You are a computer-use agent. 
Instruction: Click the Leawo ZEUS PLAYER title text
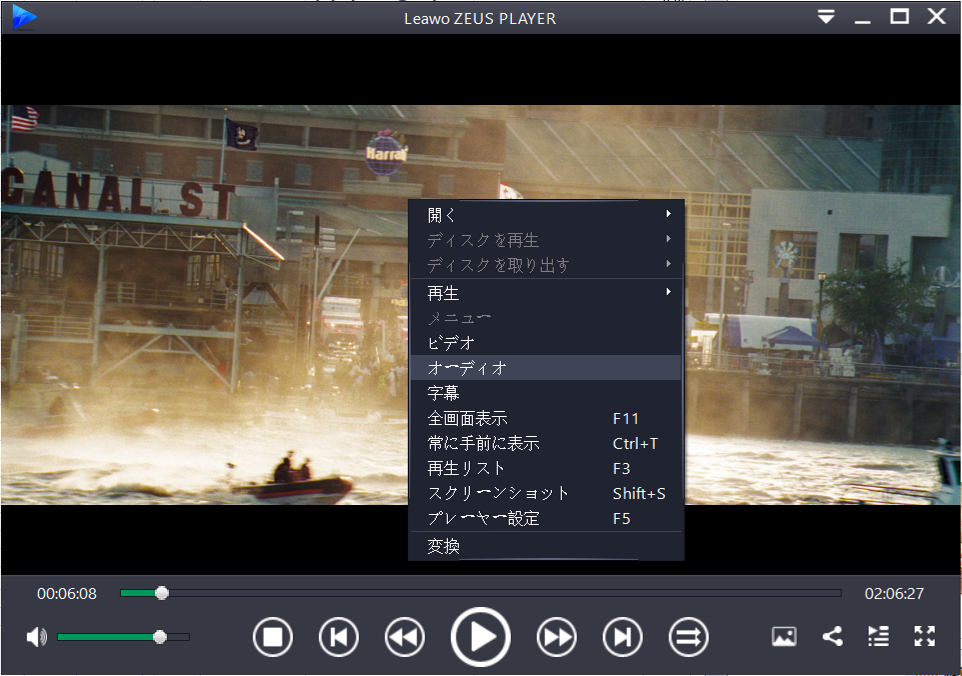pos(480,19)
